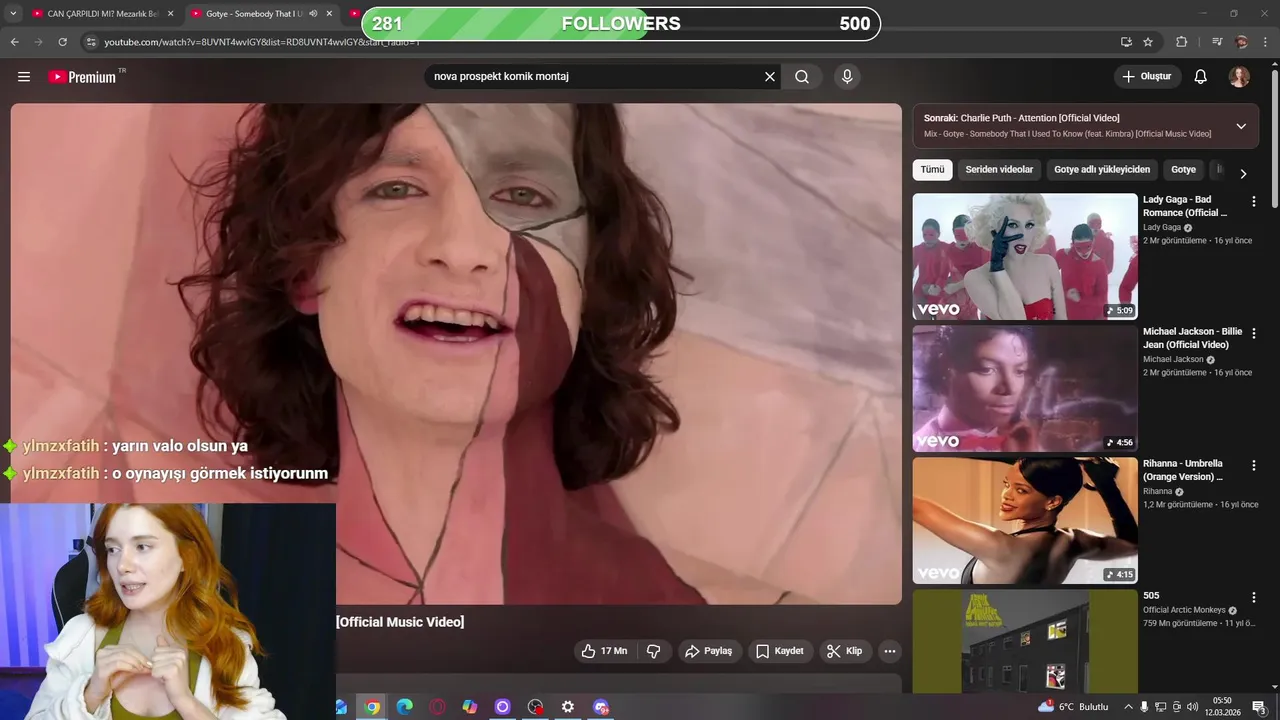The width and height of the screenshot is (1280, 720).
Task: Show more filter chips with right arrow
Action: pyautogui.click(x=1243, y=174)
